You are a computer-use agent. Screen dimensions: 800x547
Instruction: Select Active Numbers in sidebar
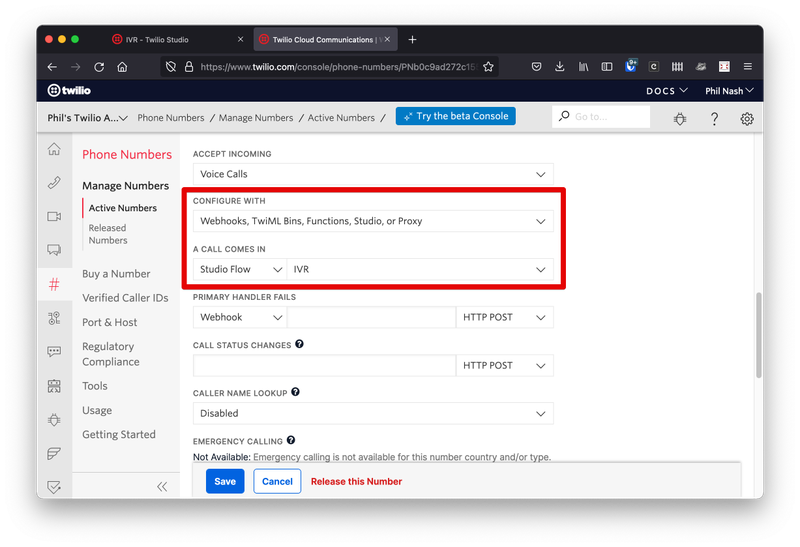(122, 208)
